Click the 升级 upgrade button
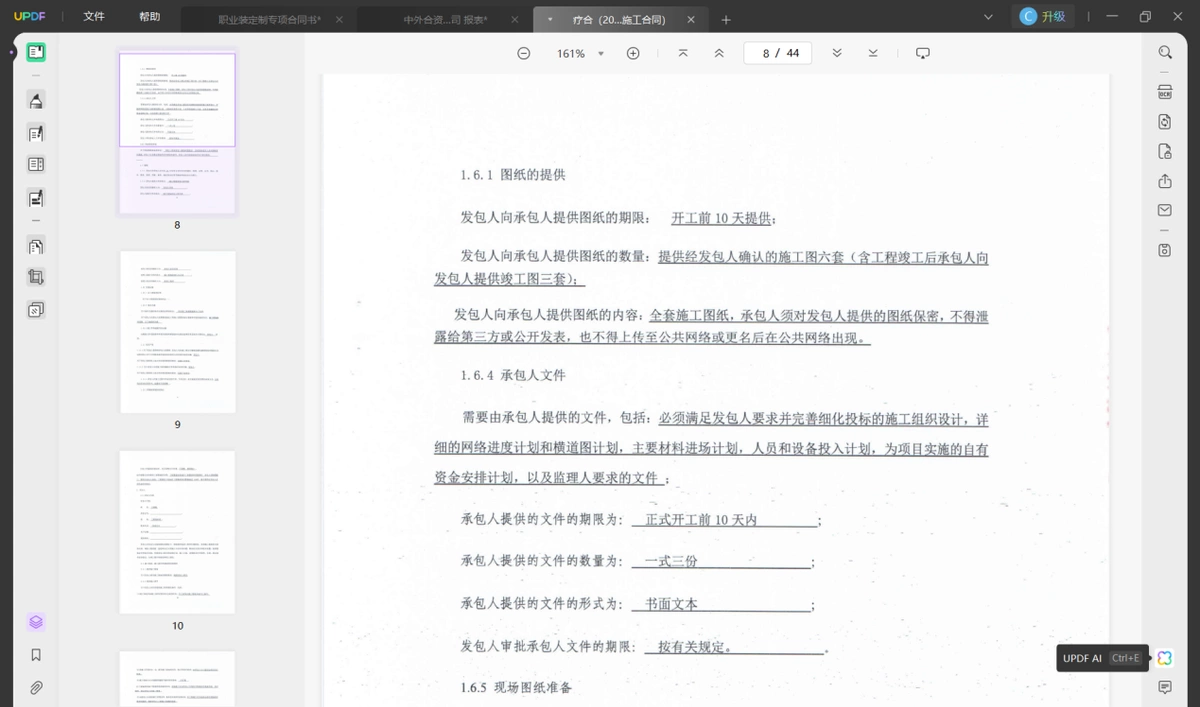Screen dimensions: 1200x707 coord(1043,16)
